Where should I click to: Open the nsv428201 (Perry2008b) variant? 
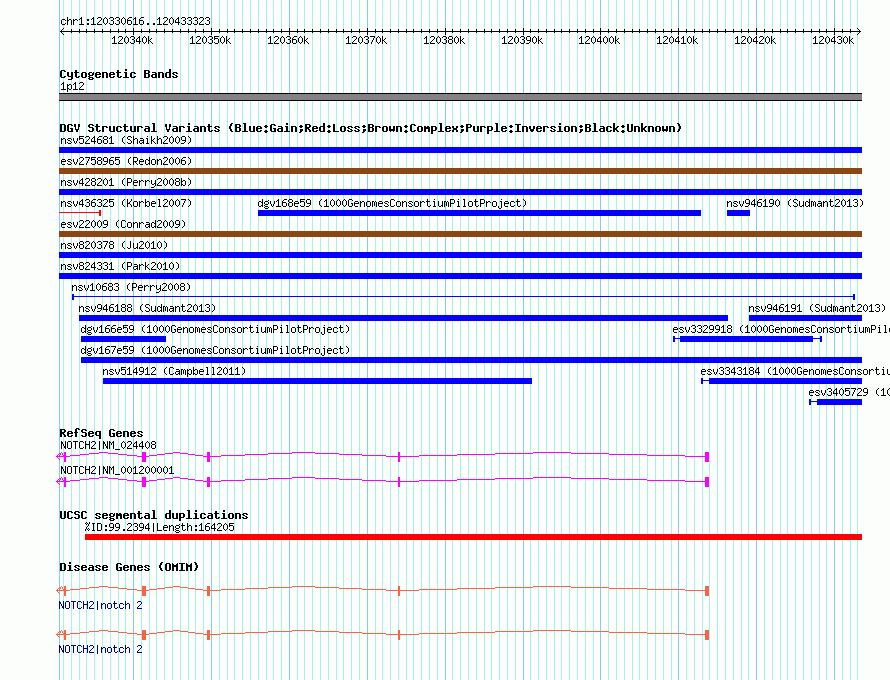(126, 182)
